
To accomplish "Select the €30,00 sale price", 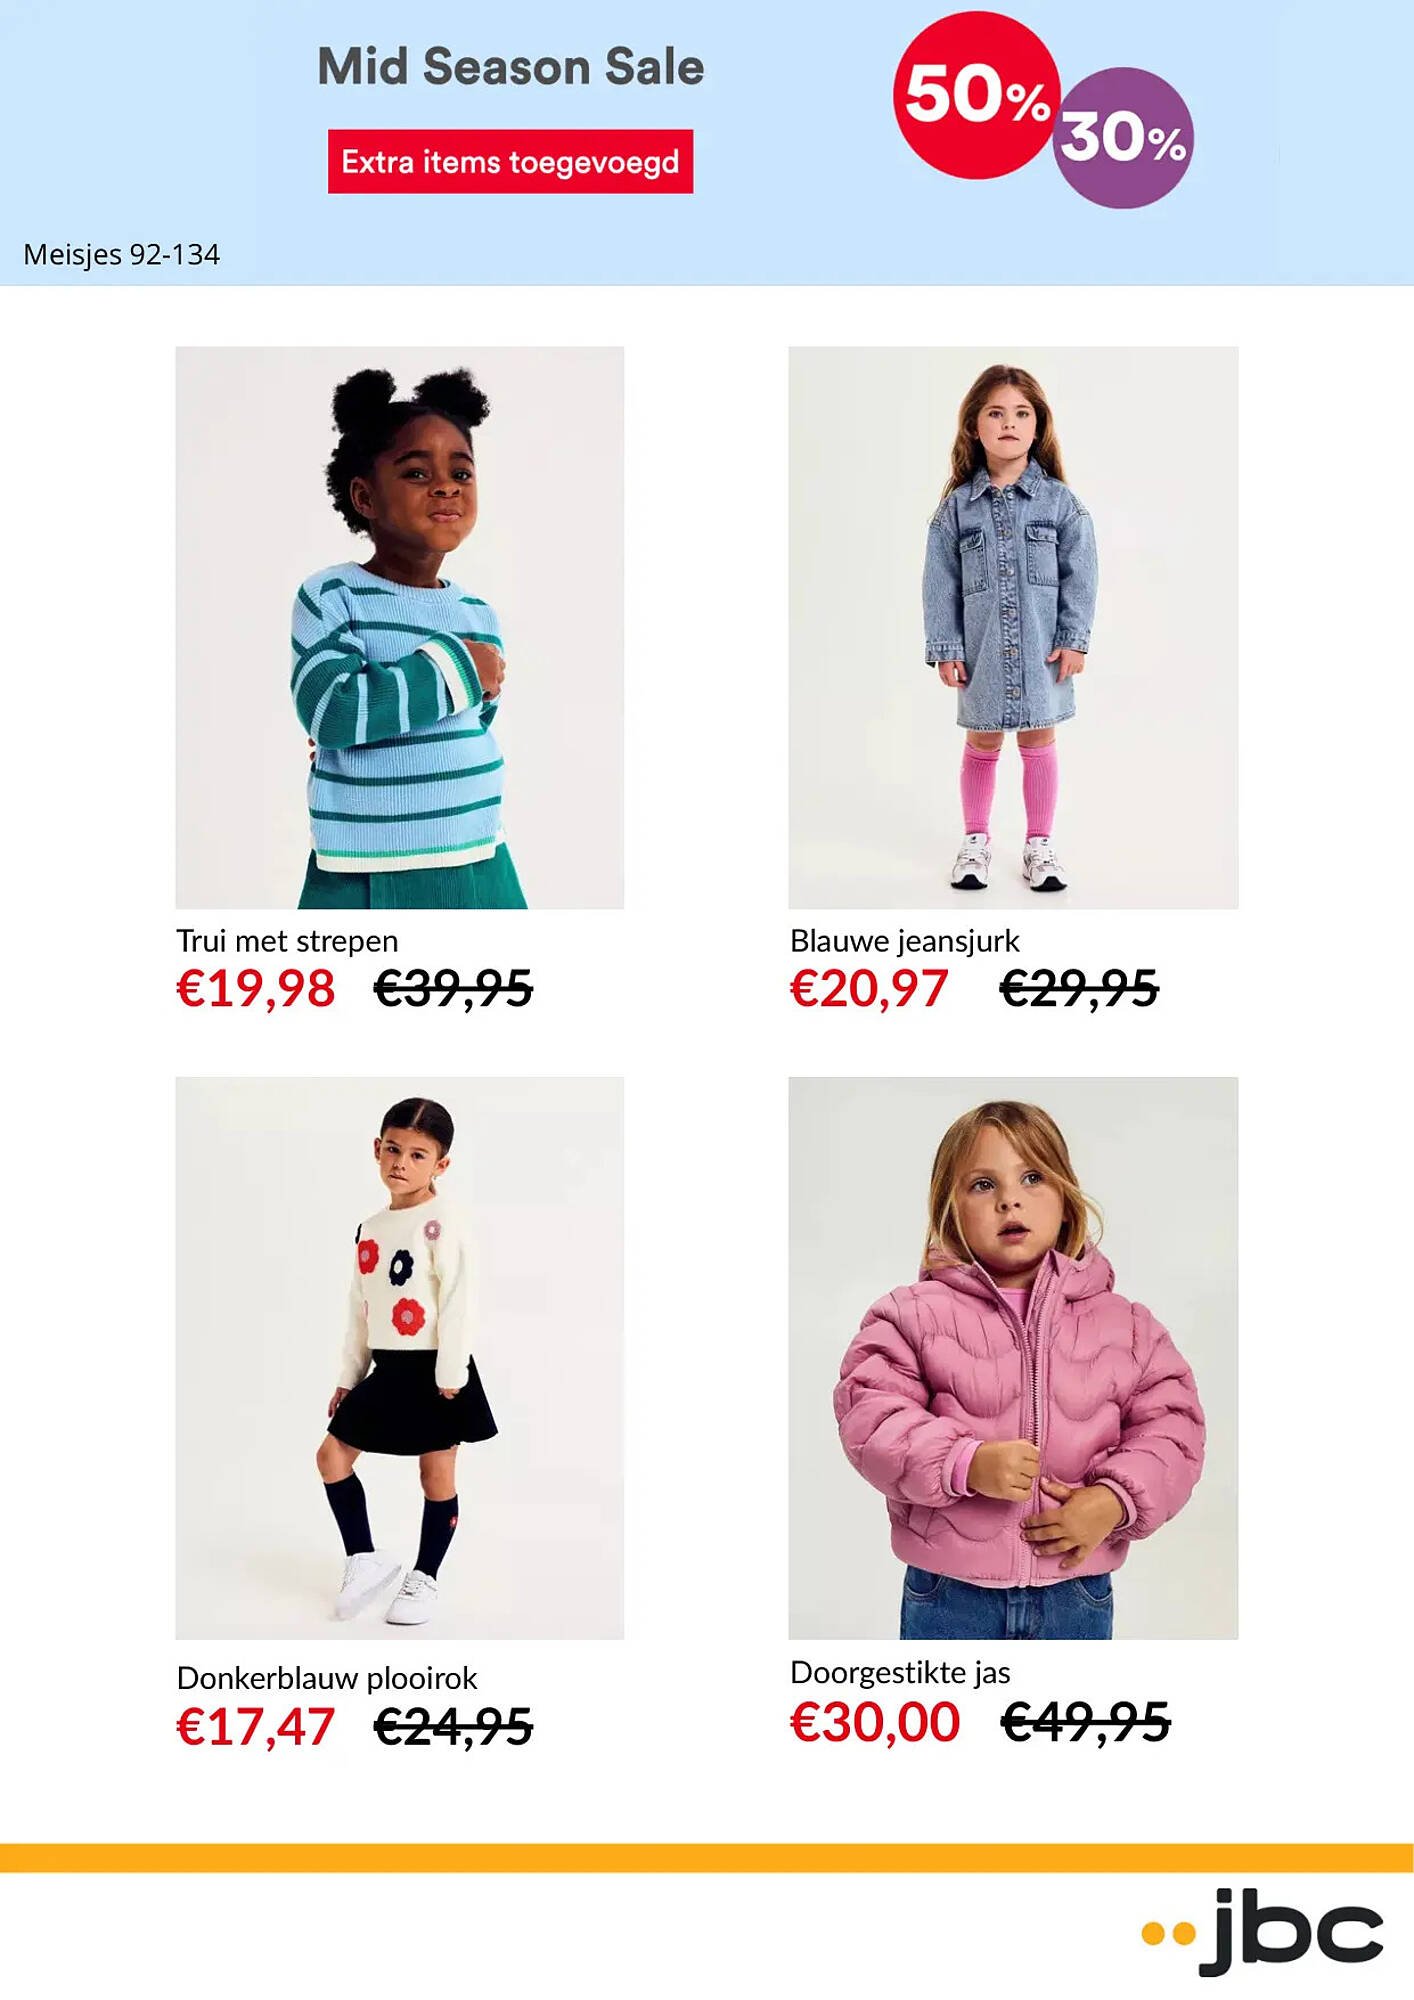I will click(x=875, y=1722).
